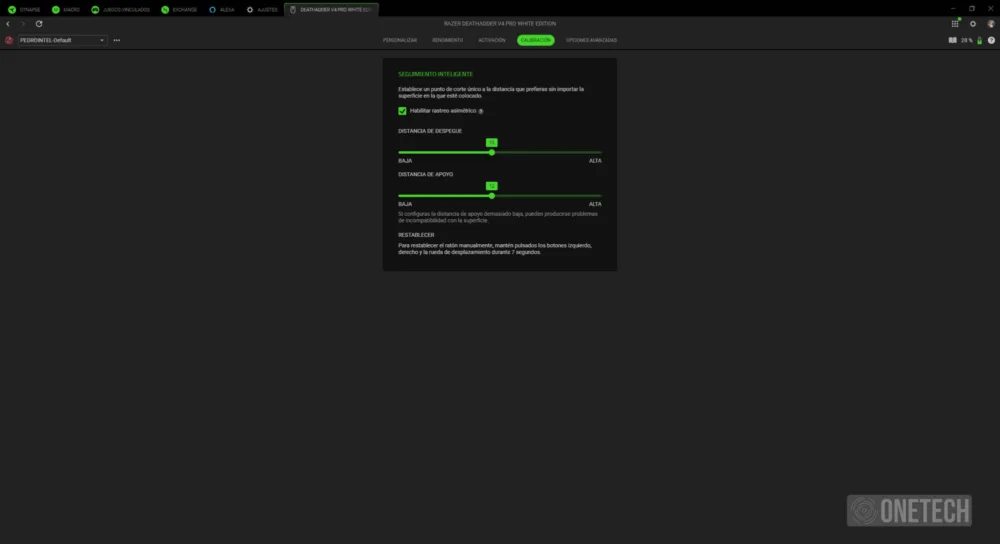The height and width of the screenshot is (544, 1000).
Task: Toggle Habilitar rastreo asimétrico checkbox
Action: [402, 111]
